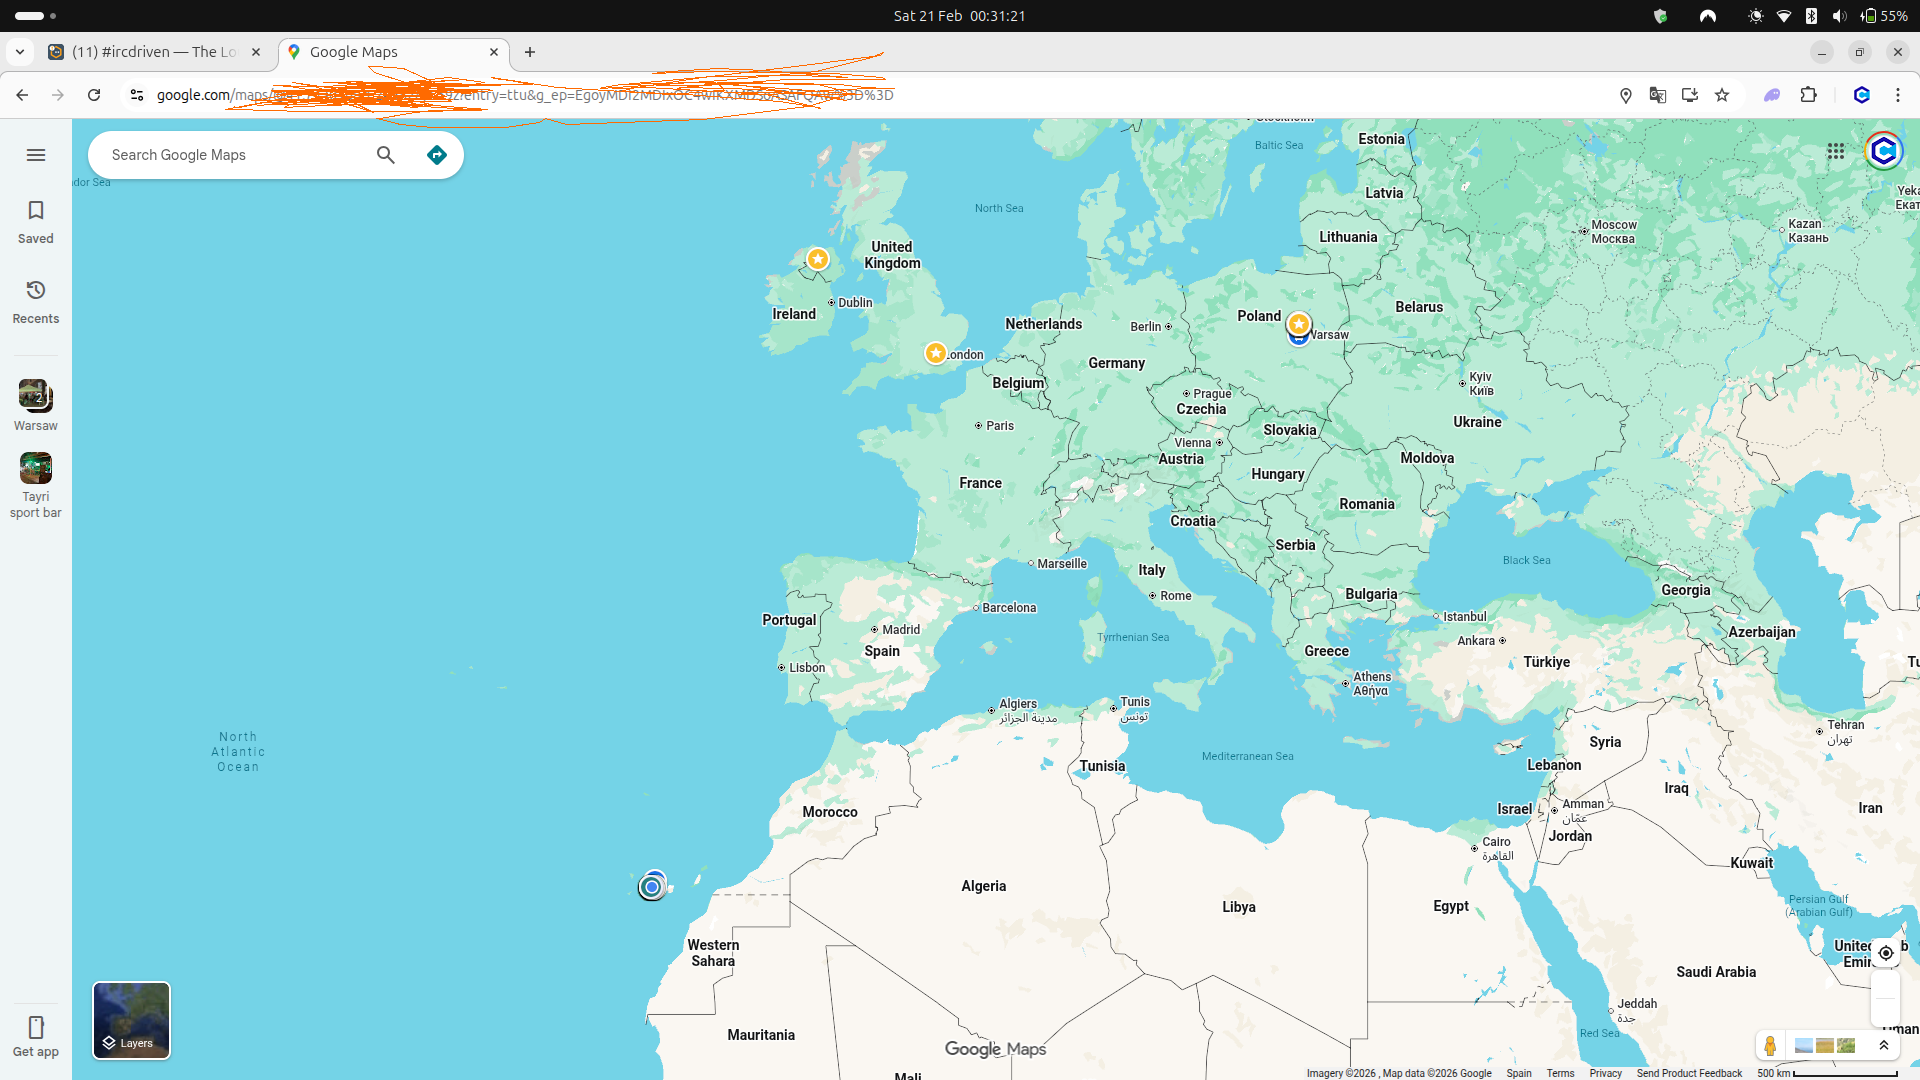Screen dimensions: 1920x1080
Task: Click the Directions icon in search box
Action: point(436,155)
